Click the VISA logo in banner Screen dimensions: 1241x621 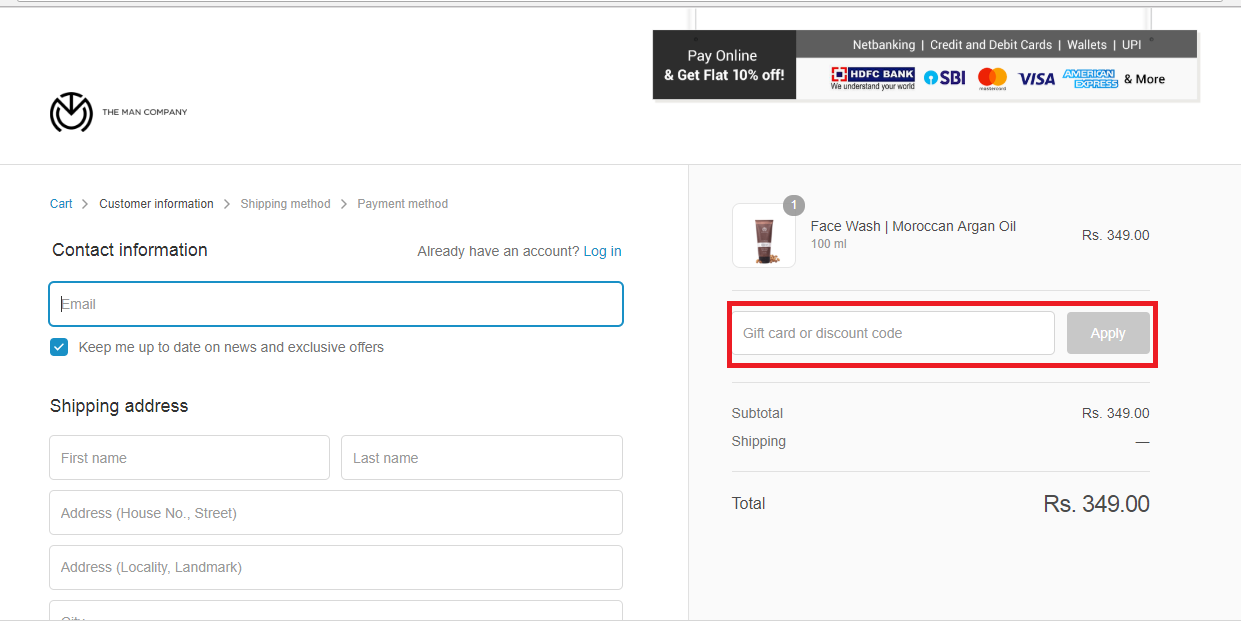[x=1036, y=79]
